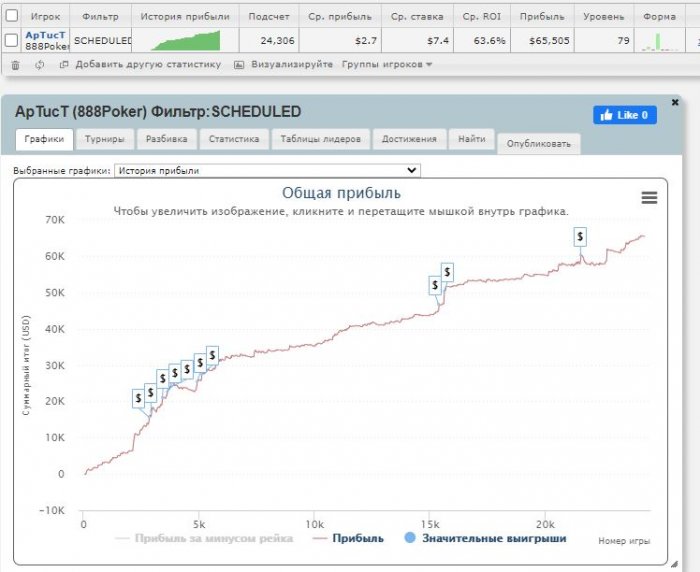Click Добавить другую статистику link
Screen dimensions: 700x572
(148, 64)
